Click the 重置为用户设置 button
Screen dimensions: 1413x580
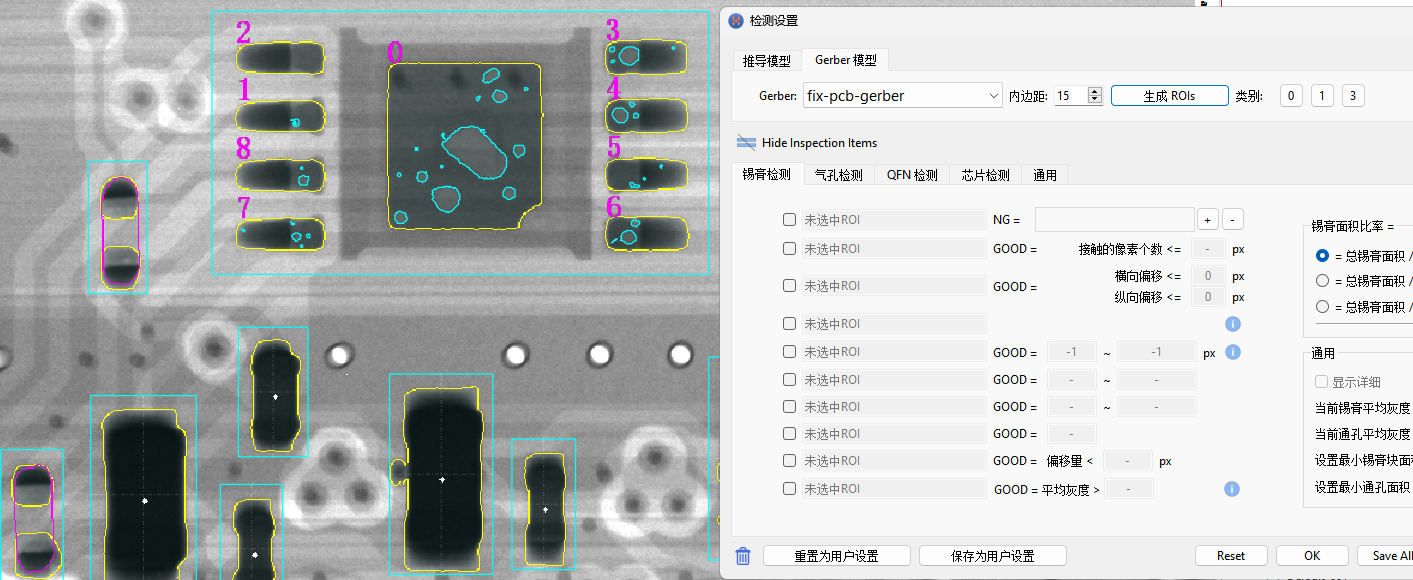(836, 556)
